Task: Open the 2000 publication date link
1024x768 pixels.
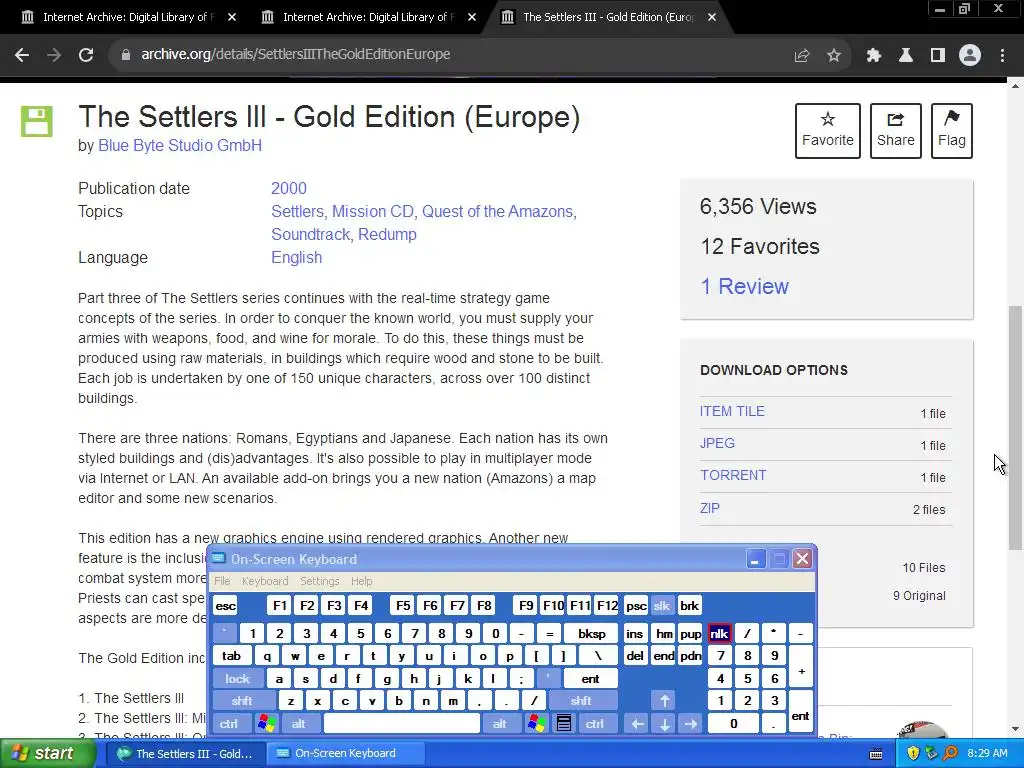Action: tap(289, 188)
